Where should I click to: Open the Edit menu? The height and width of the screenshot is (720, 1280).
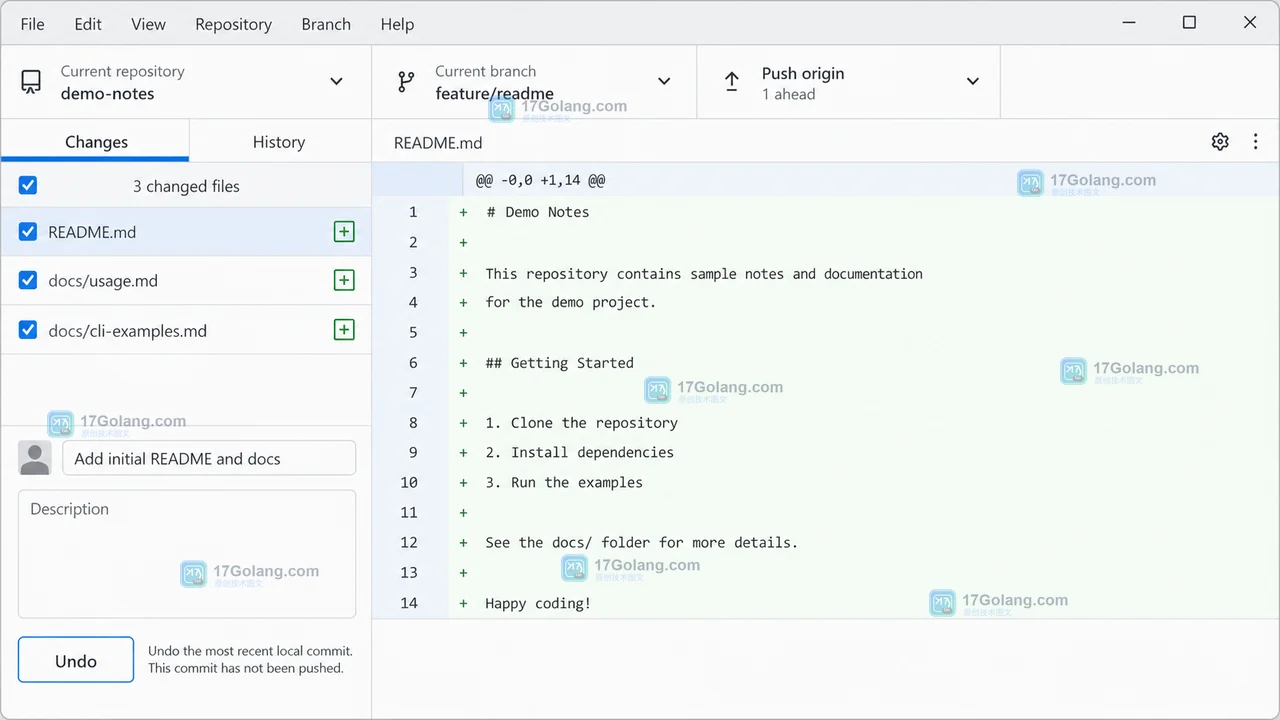pyautogui.click(x=88, y=24)
